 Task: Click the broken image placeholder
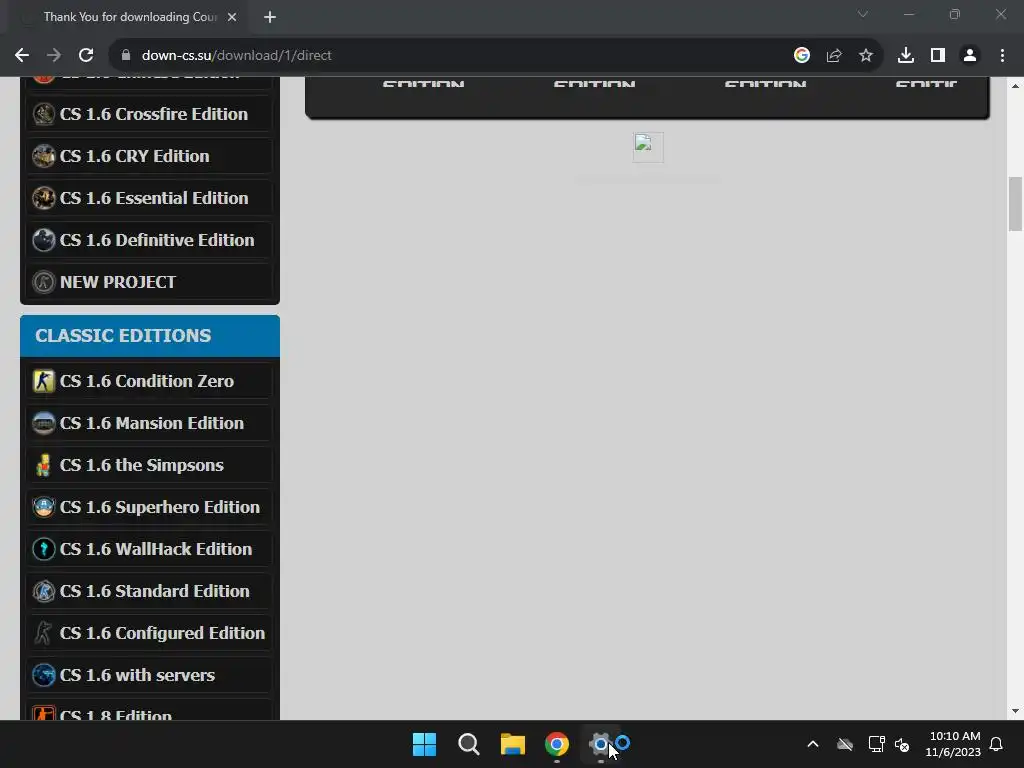click(648, 147)
